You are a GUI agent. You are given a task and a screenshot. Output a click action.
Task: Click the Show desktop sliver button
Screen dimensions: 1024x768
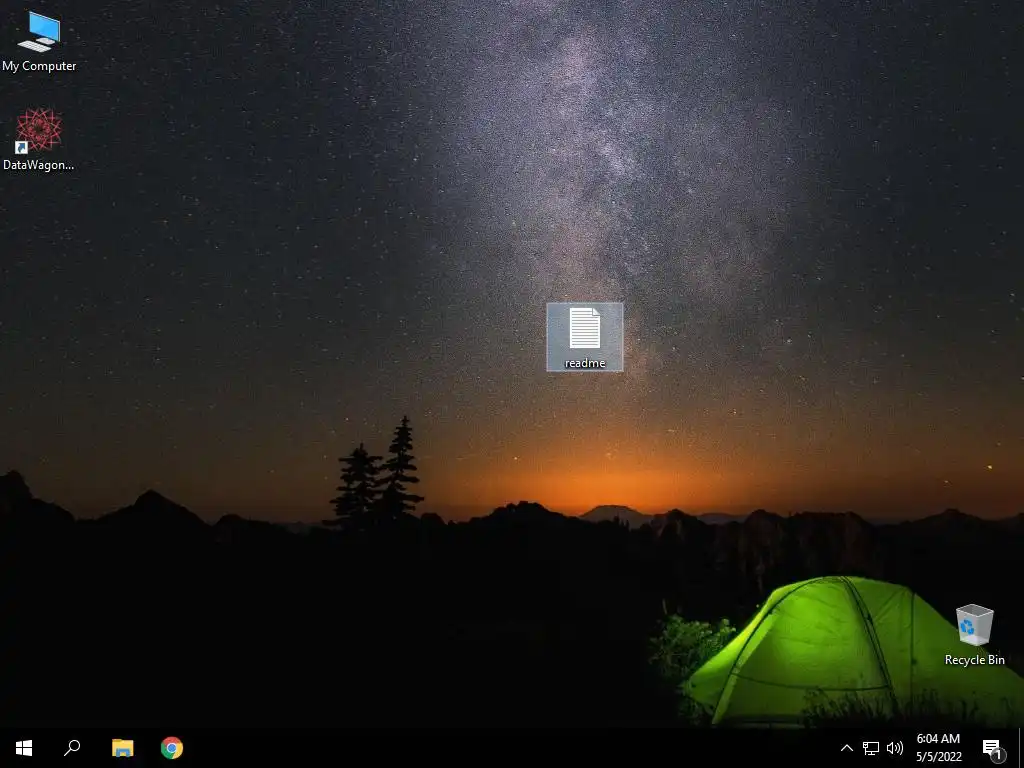[1020, 748]
